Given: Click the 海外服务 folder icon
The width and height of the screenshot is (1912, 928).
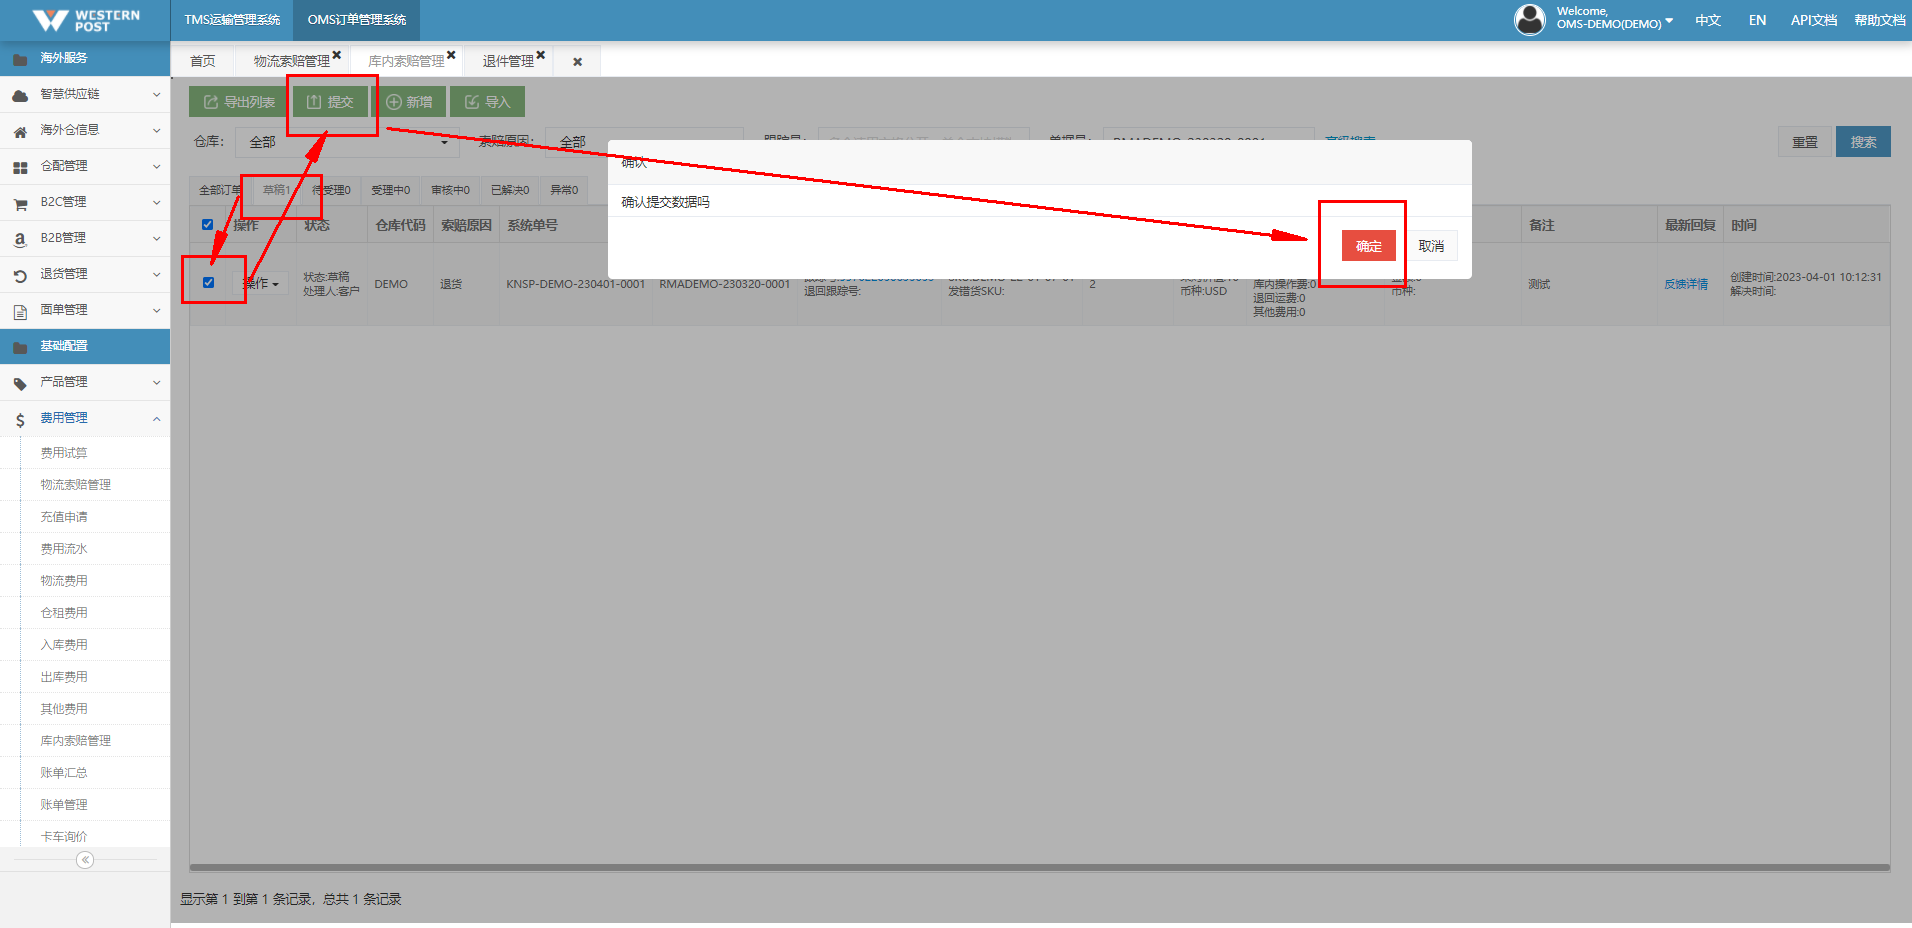Looking at the screenshot, I should coord(20,59).
